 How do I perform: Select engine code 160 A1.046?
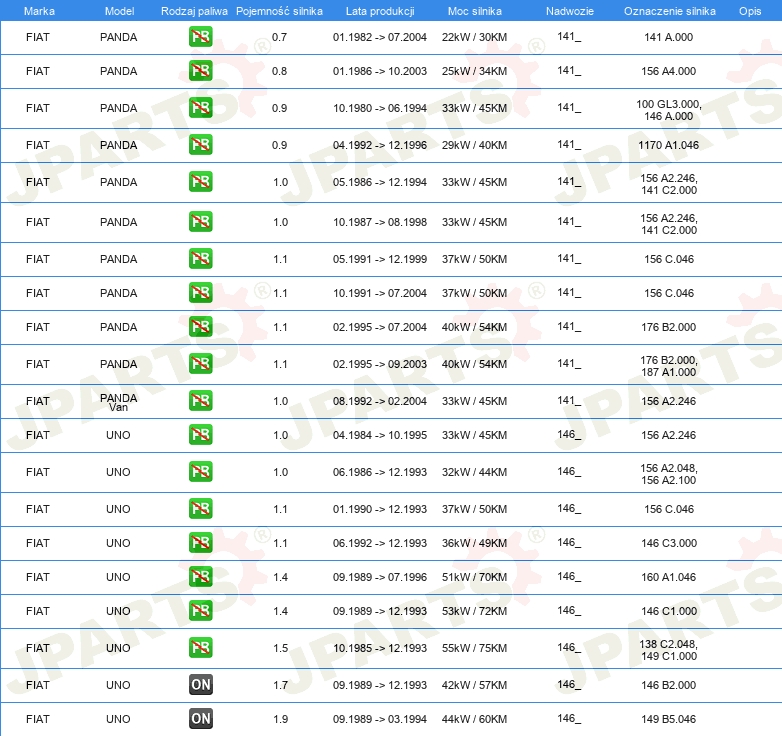[669, 577]
